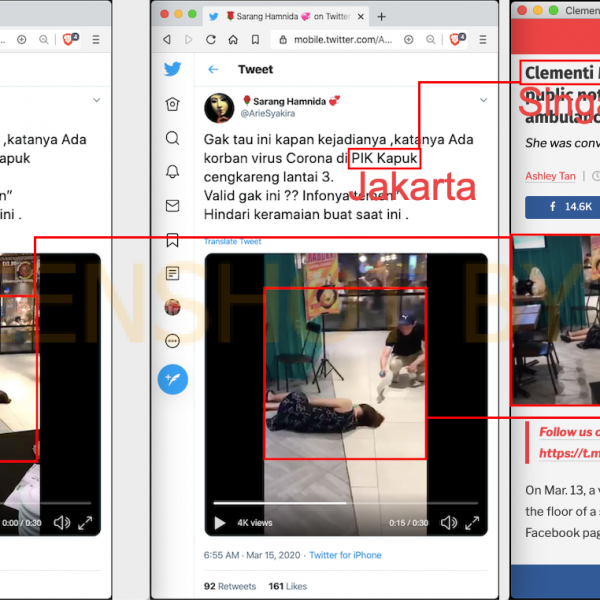This screenshot has width=600, height=600.
Task: Click Twitter for iPhone source link
Action: [345, 555]
